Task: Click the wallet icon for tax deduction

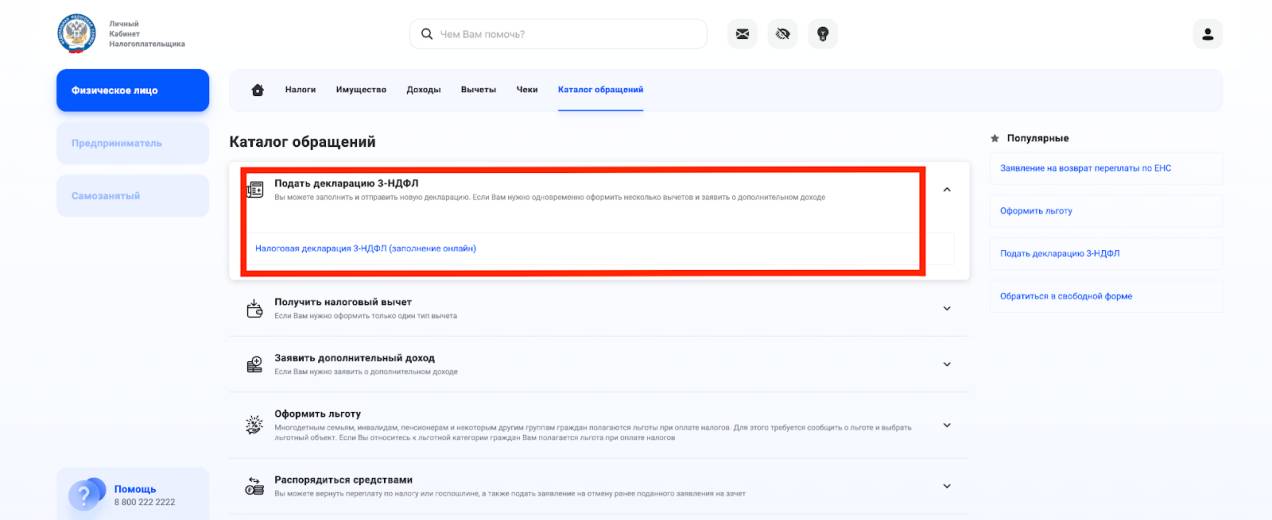Action: pos(254,309)
